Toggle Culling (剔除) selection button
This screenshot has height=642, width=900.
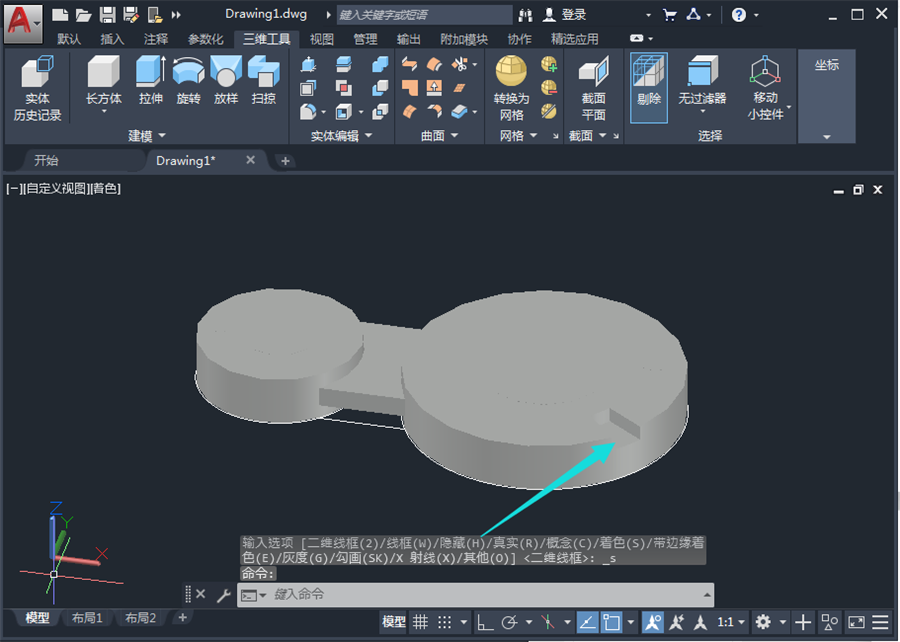649,88
